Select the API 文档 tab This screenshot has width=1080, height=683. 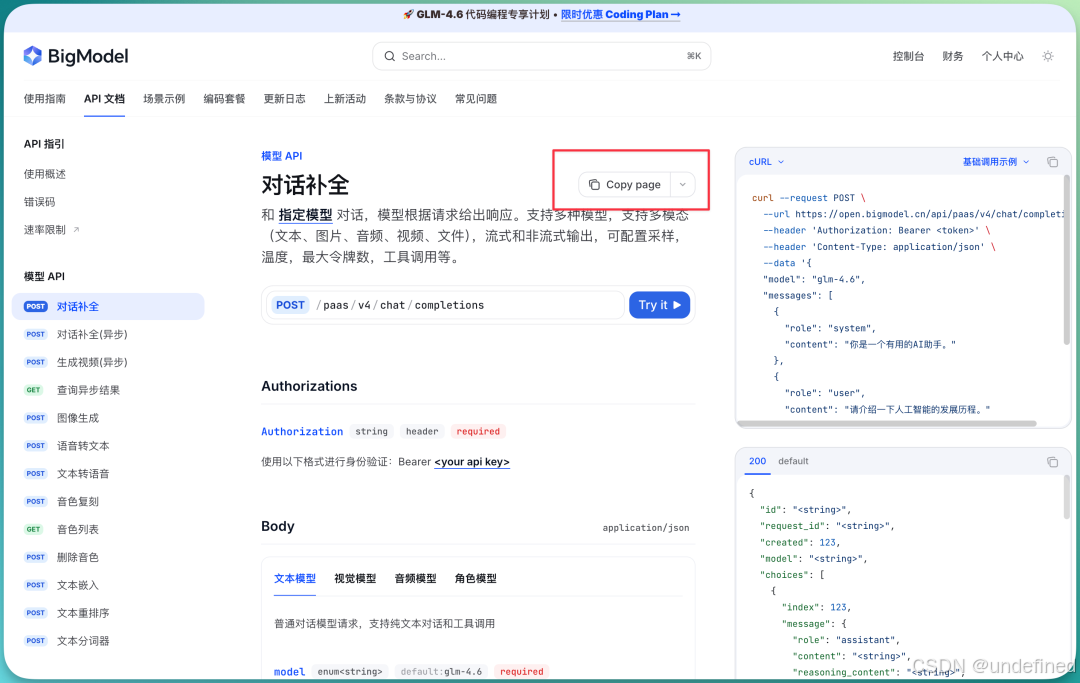[104, 99]
